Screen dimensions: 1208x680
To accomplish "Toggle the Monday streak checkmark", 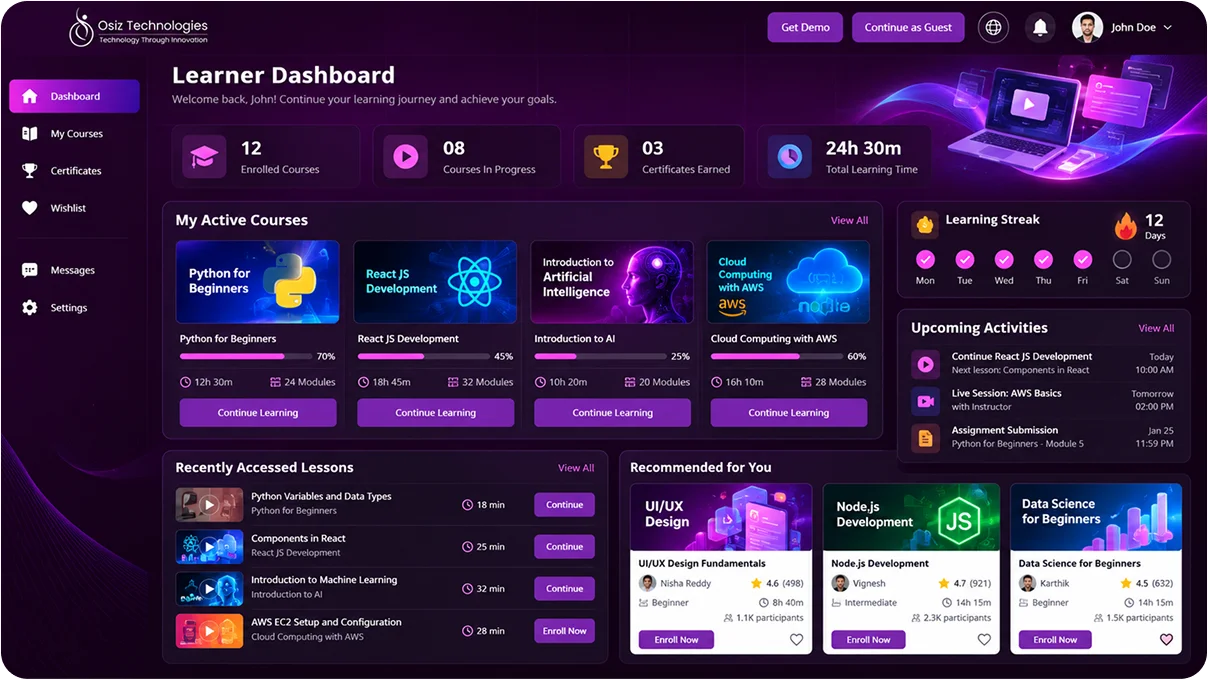I will click(925, 260).
